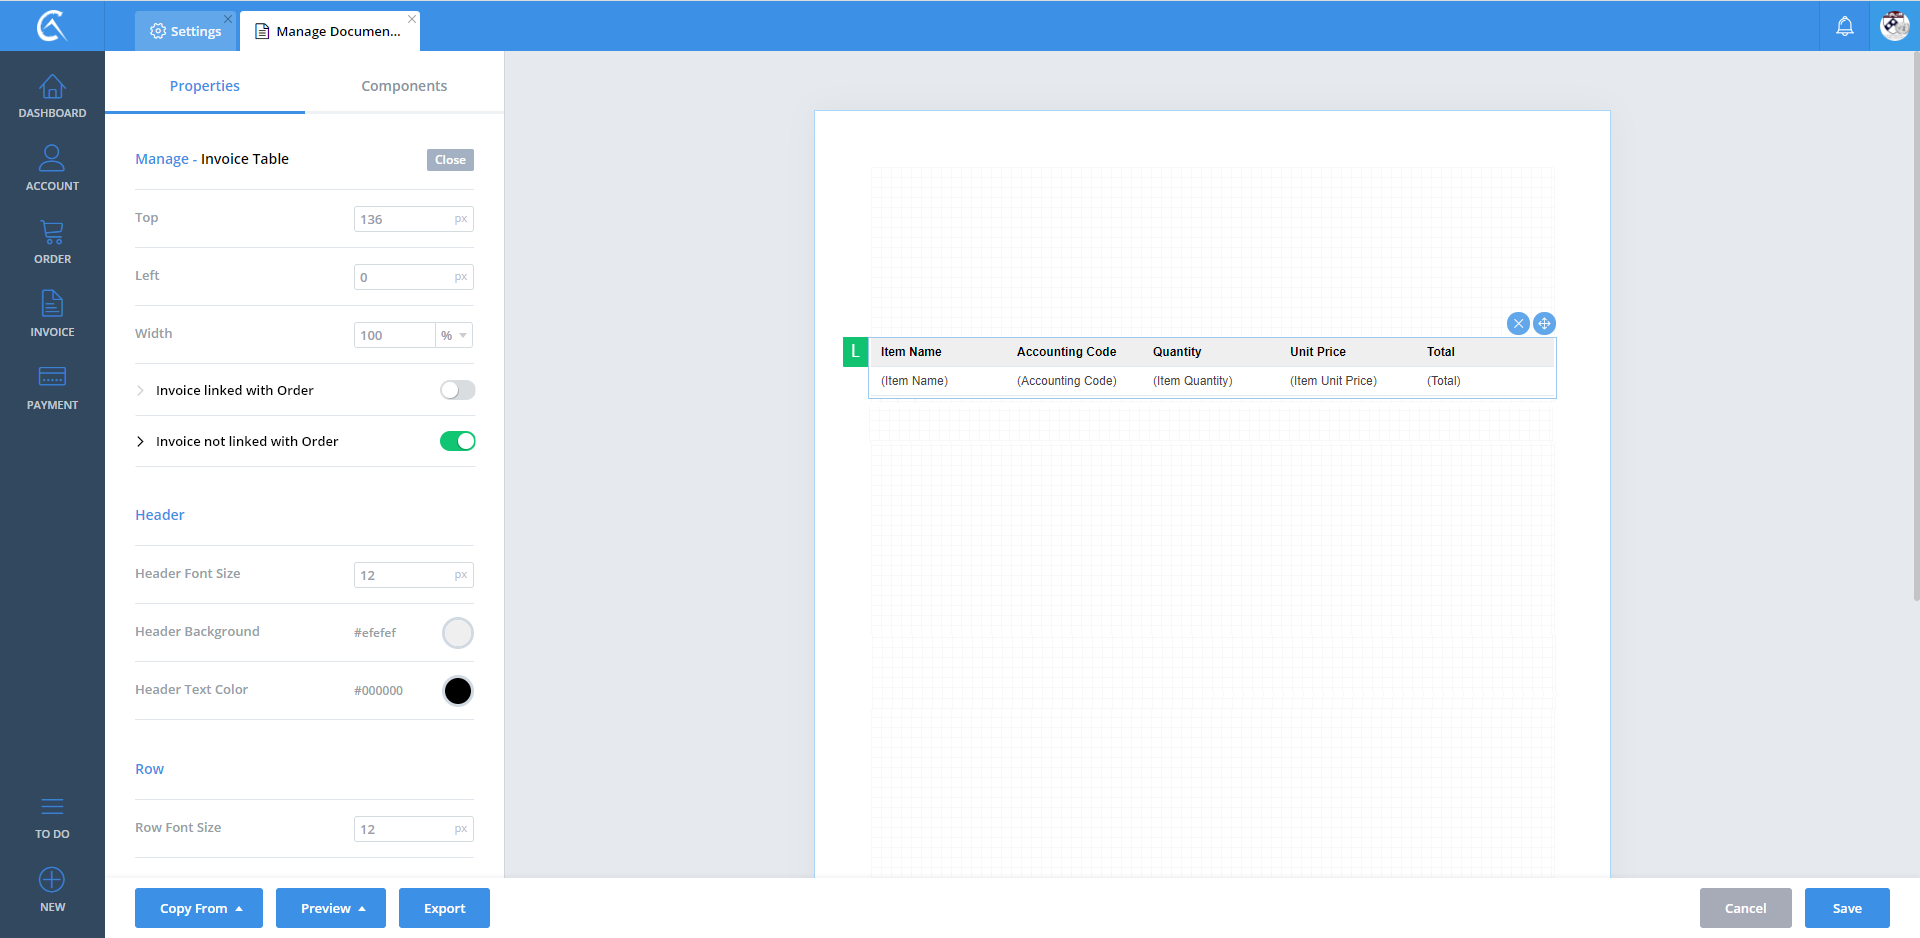
Task: Pick the black Header Text Color swatch
Action: 457,691
